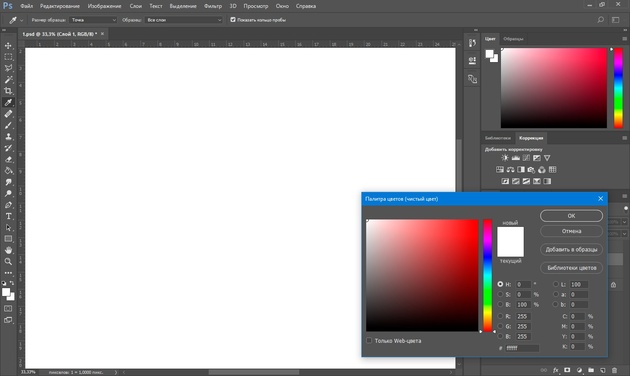Image resolution: width=630 pixels, height=376 pixels.
Task: Open the Коррекция panel flyout menu
Action: [624, 138]
